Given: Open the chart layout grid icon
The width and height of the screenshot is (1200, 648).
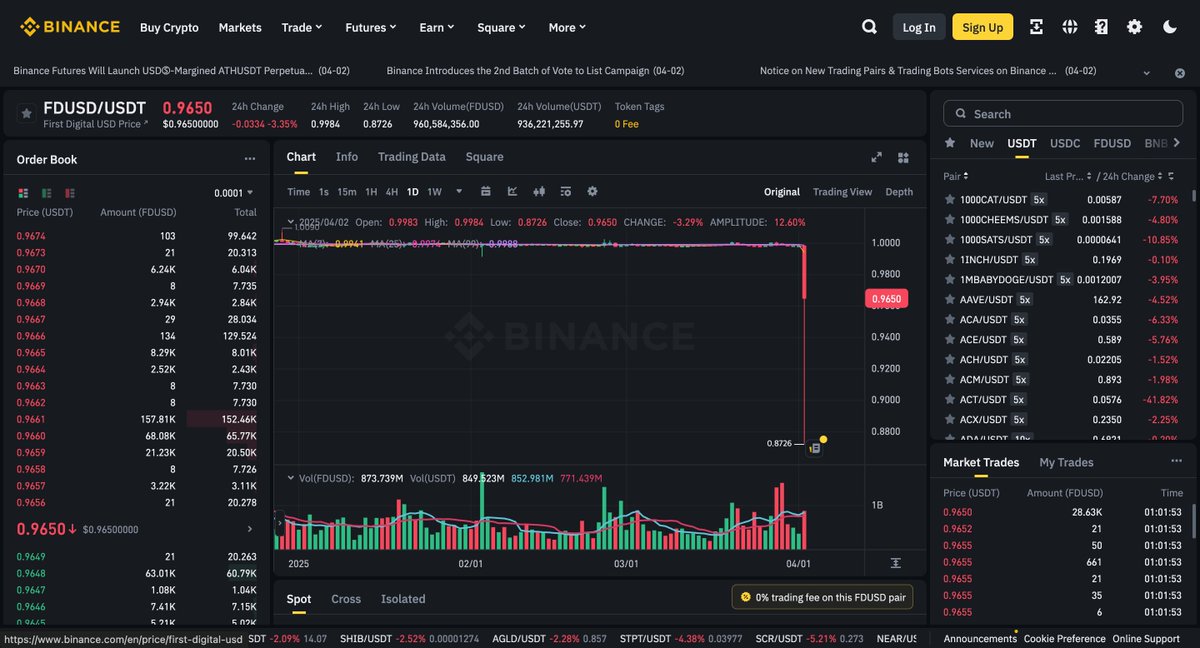Looking at the screenshot, I should coord(903,157).
